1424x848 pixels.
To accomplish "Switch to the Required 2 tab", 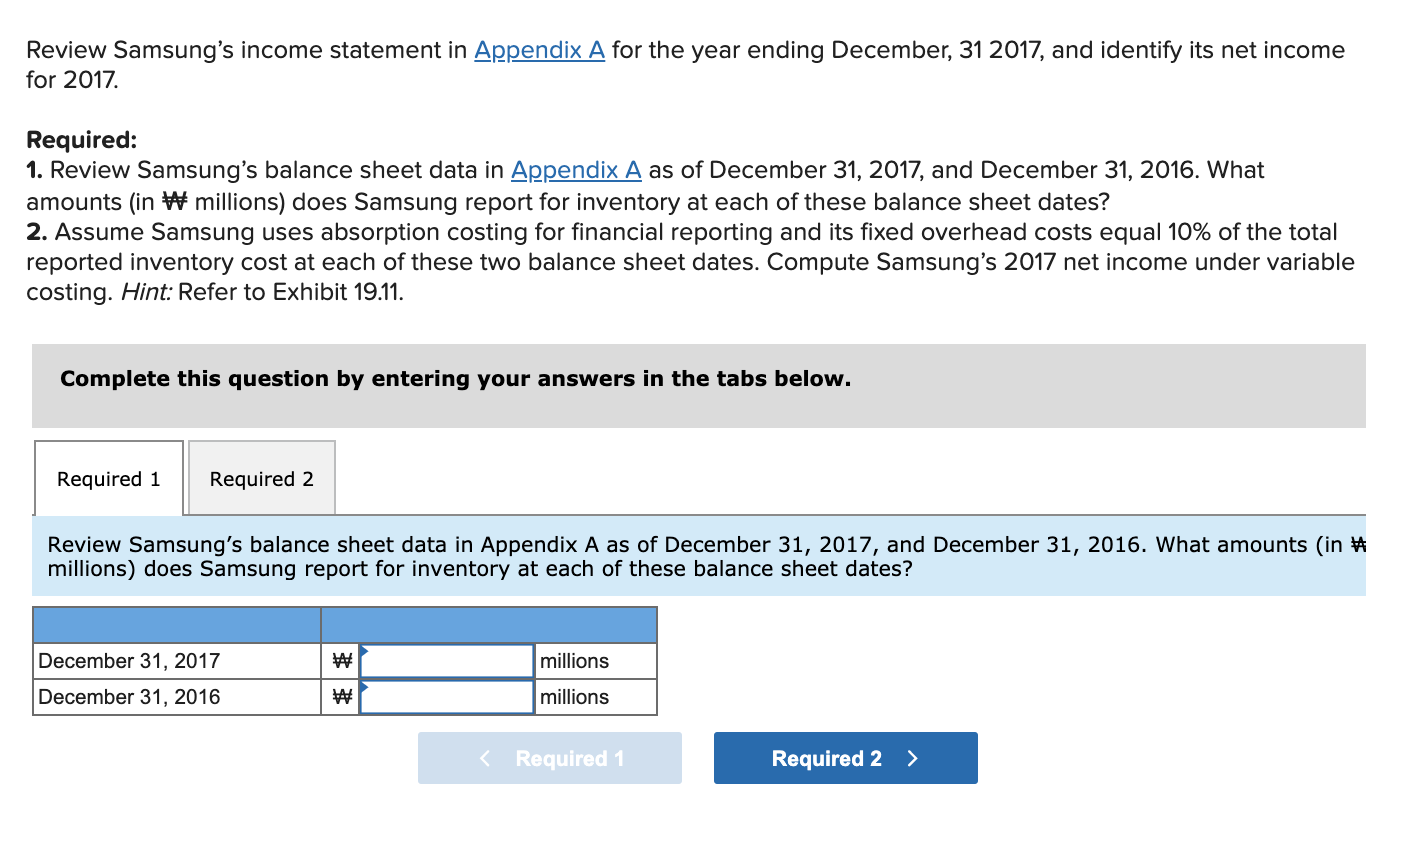I will click(261, 479).
